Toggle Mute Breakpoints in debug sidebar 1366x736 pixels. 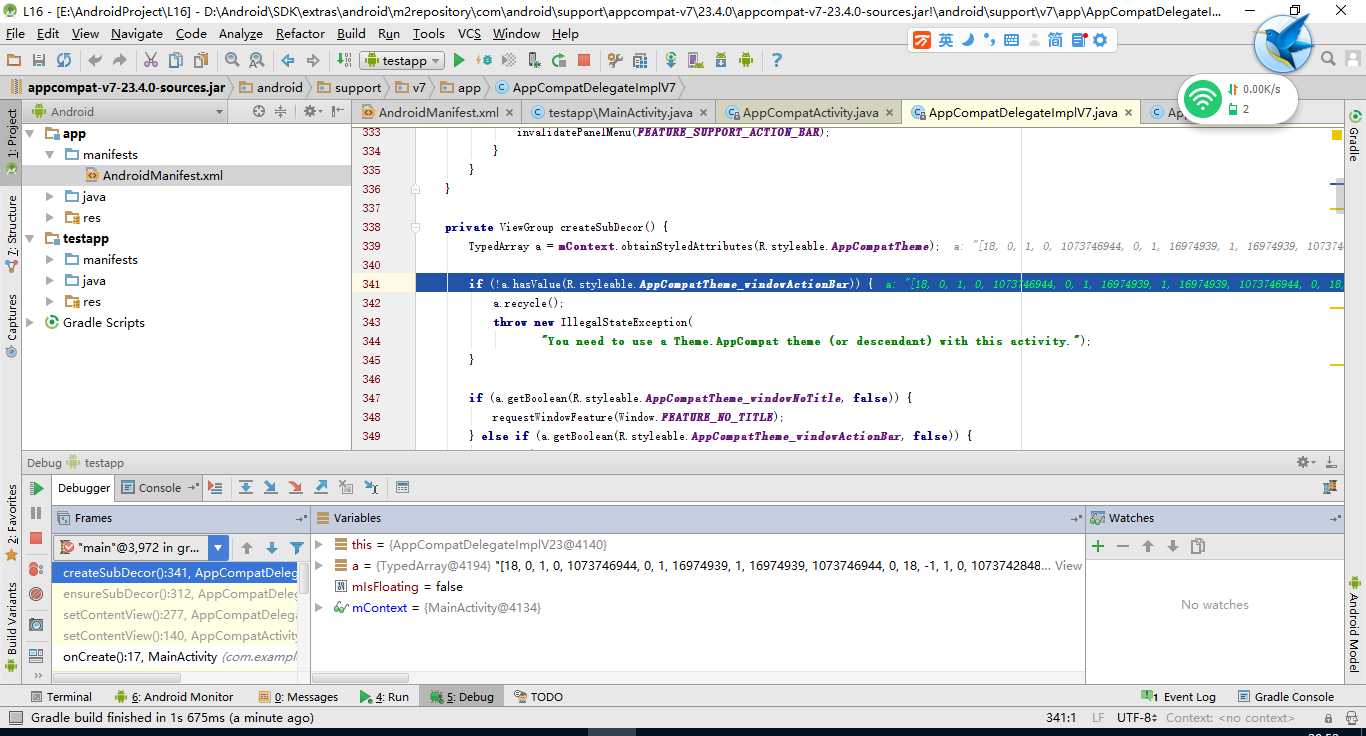coord(36,594)
